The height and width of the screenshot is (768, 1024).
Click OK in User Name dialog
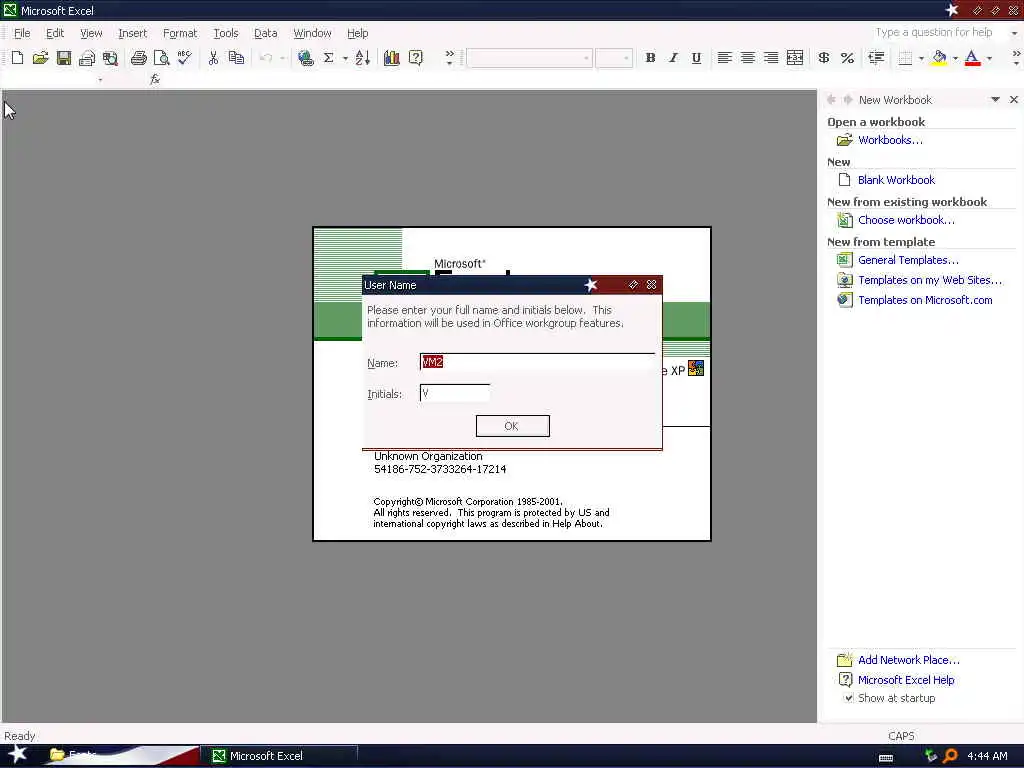(513, 426)
